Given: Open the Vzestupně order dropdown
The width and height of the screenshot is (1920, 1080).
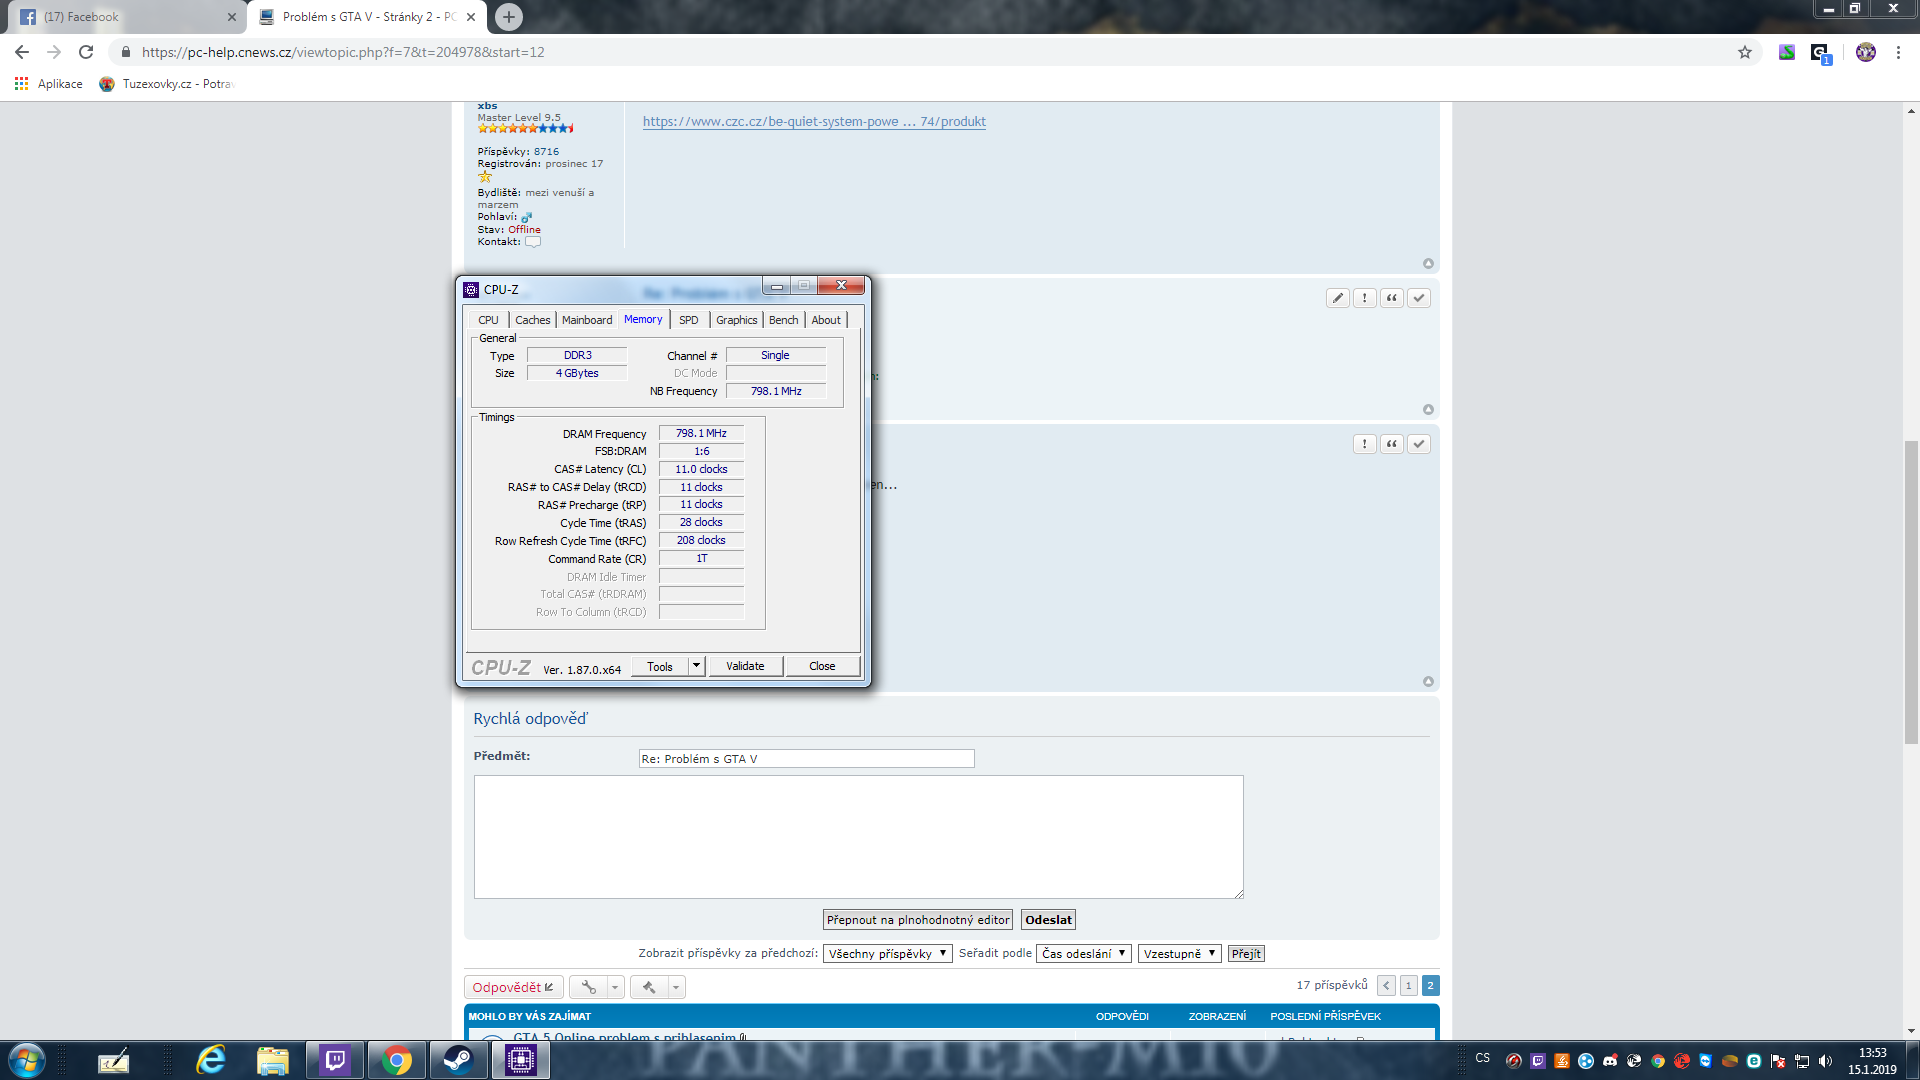Looking at the screenshot, I should point(1179,954).
